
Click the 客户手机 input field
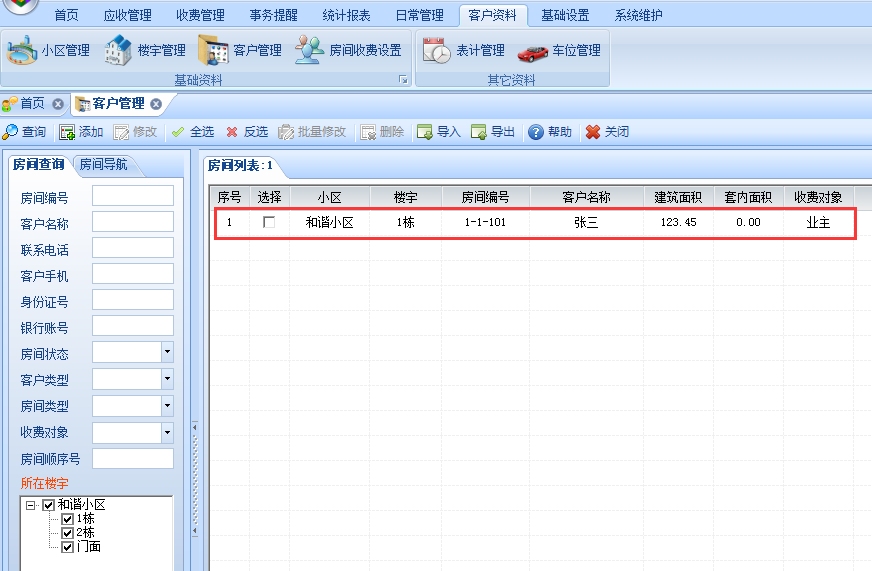[133, 274]
